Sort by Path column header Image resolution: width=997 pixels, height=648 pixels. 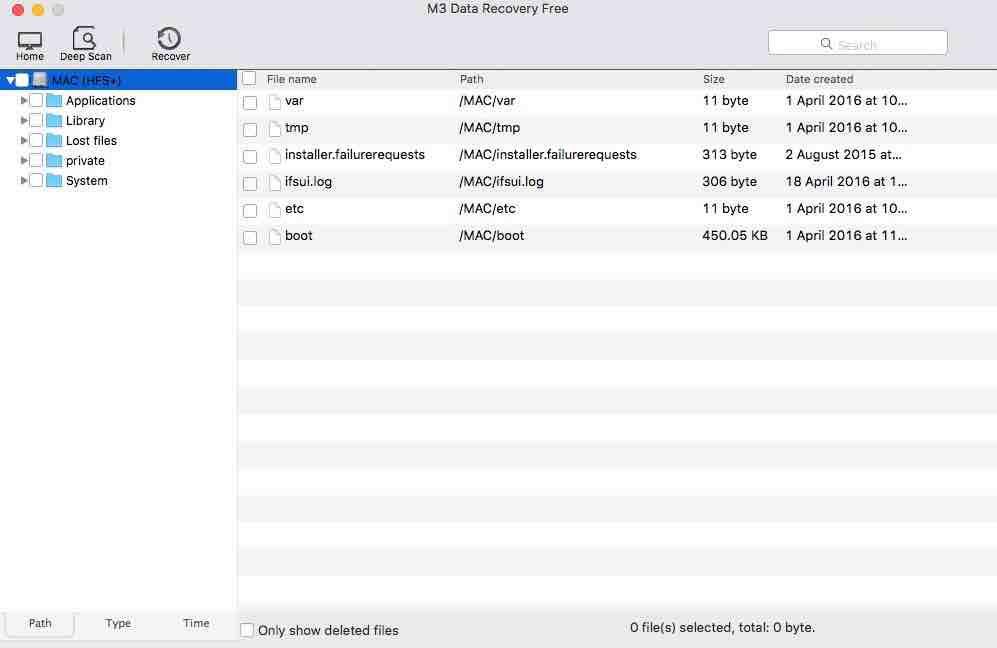point(472,79)
